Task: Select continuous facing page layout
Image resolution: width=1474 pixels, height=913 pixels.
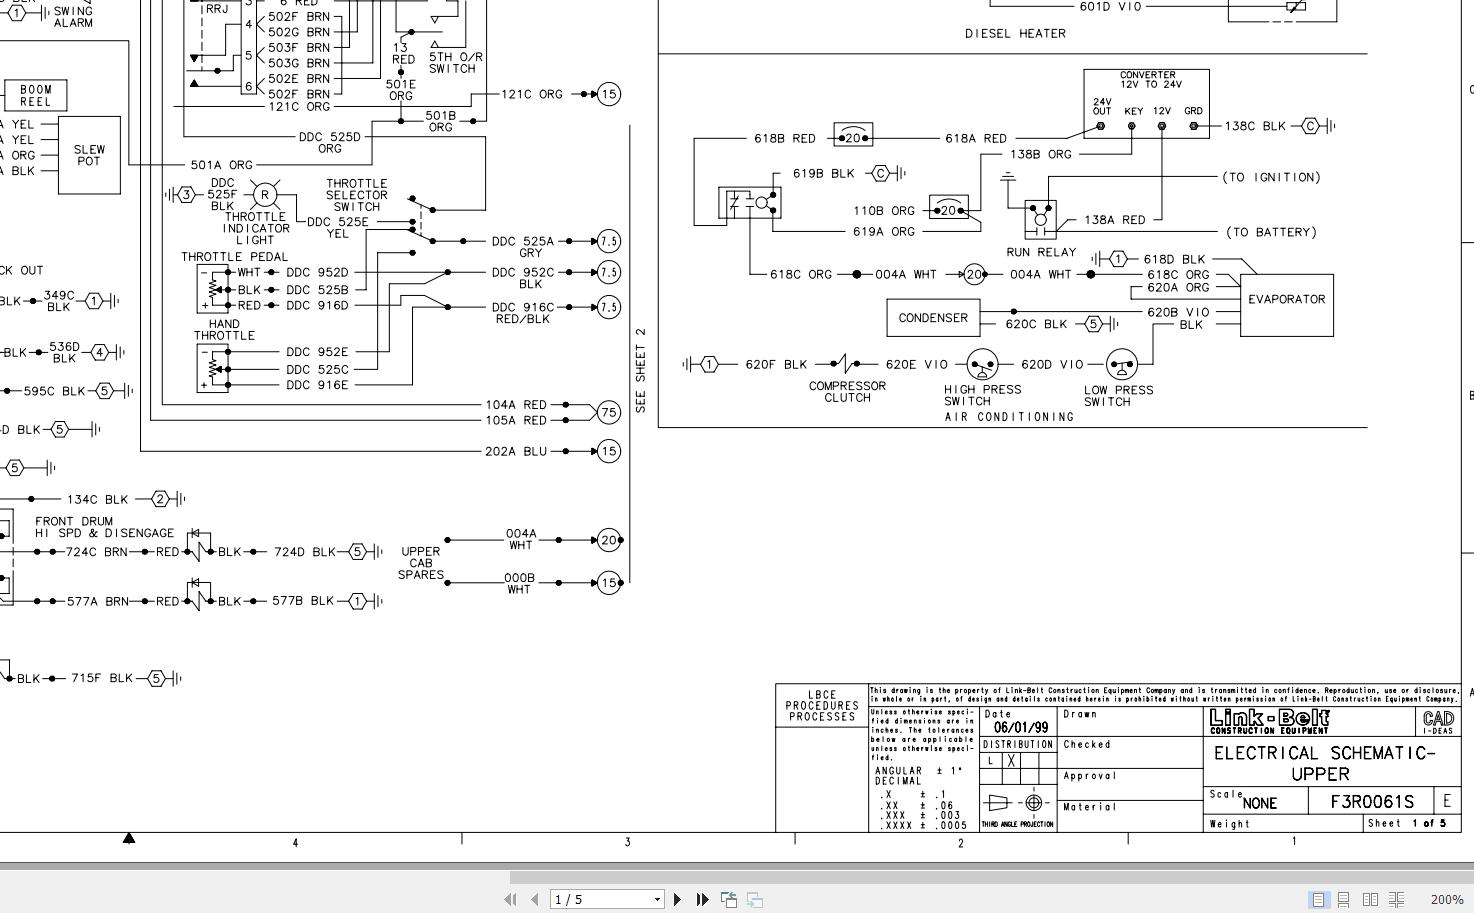Action: pos(1396,899)
